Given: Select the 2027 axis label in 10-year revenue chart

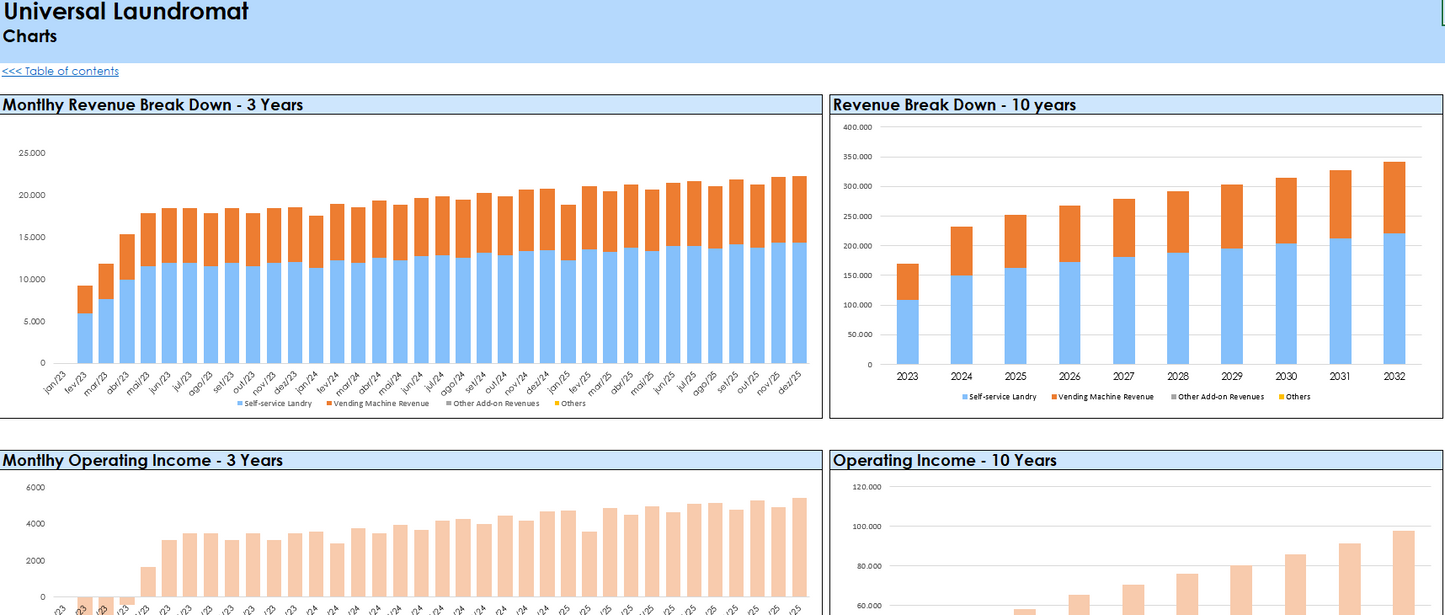Looking at the screenshot, I should point(1123,377).
